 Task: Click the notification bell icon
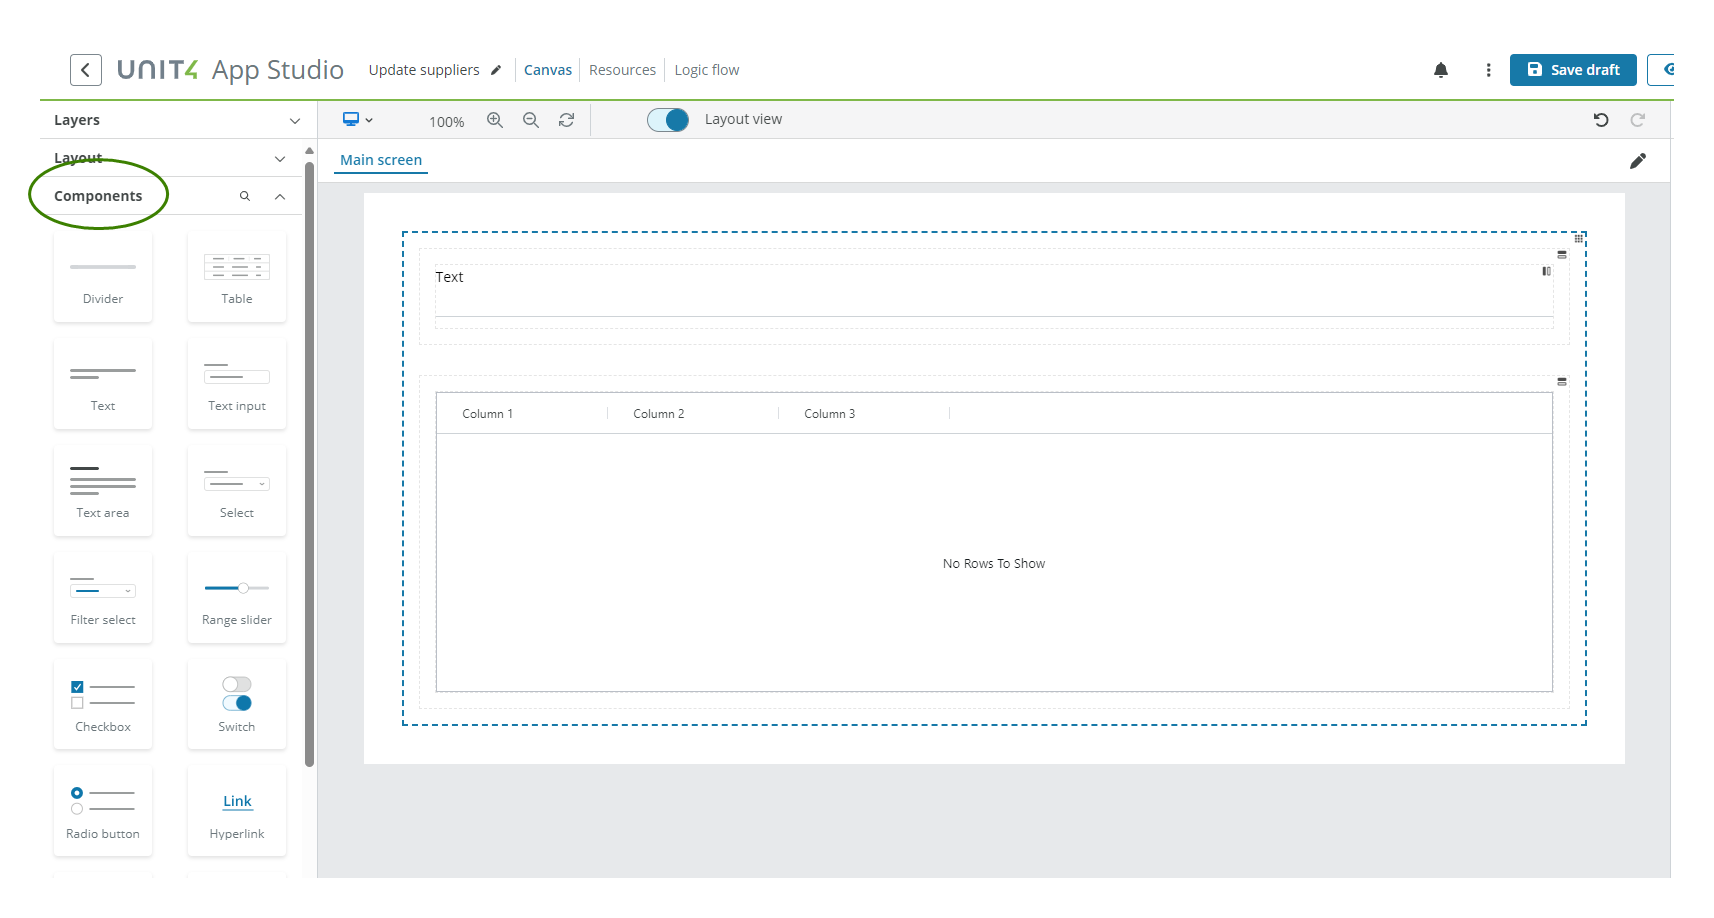1441,70
